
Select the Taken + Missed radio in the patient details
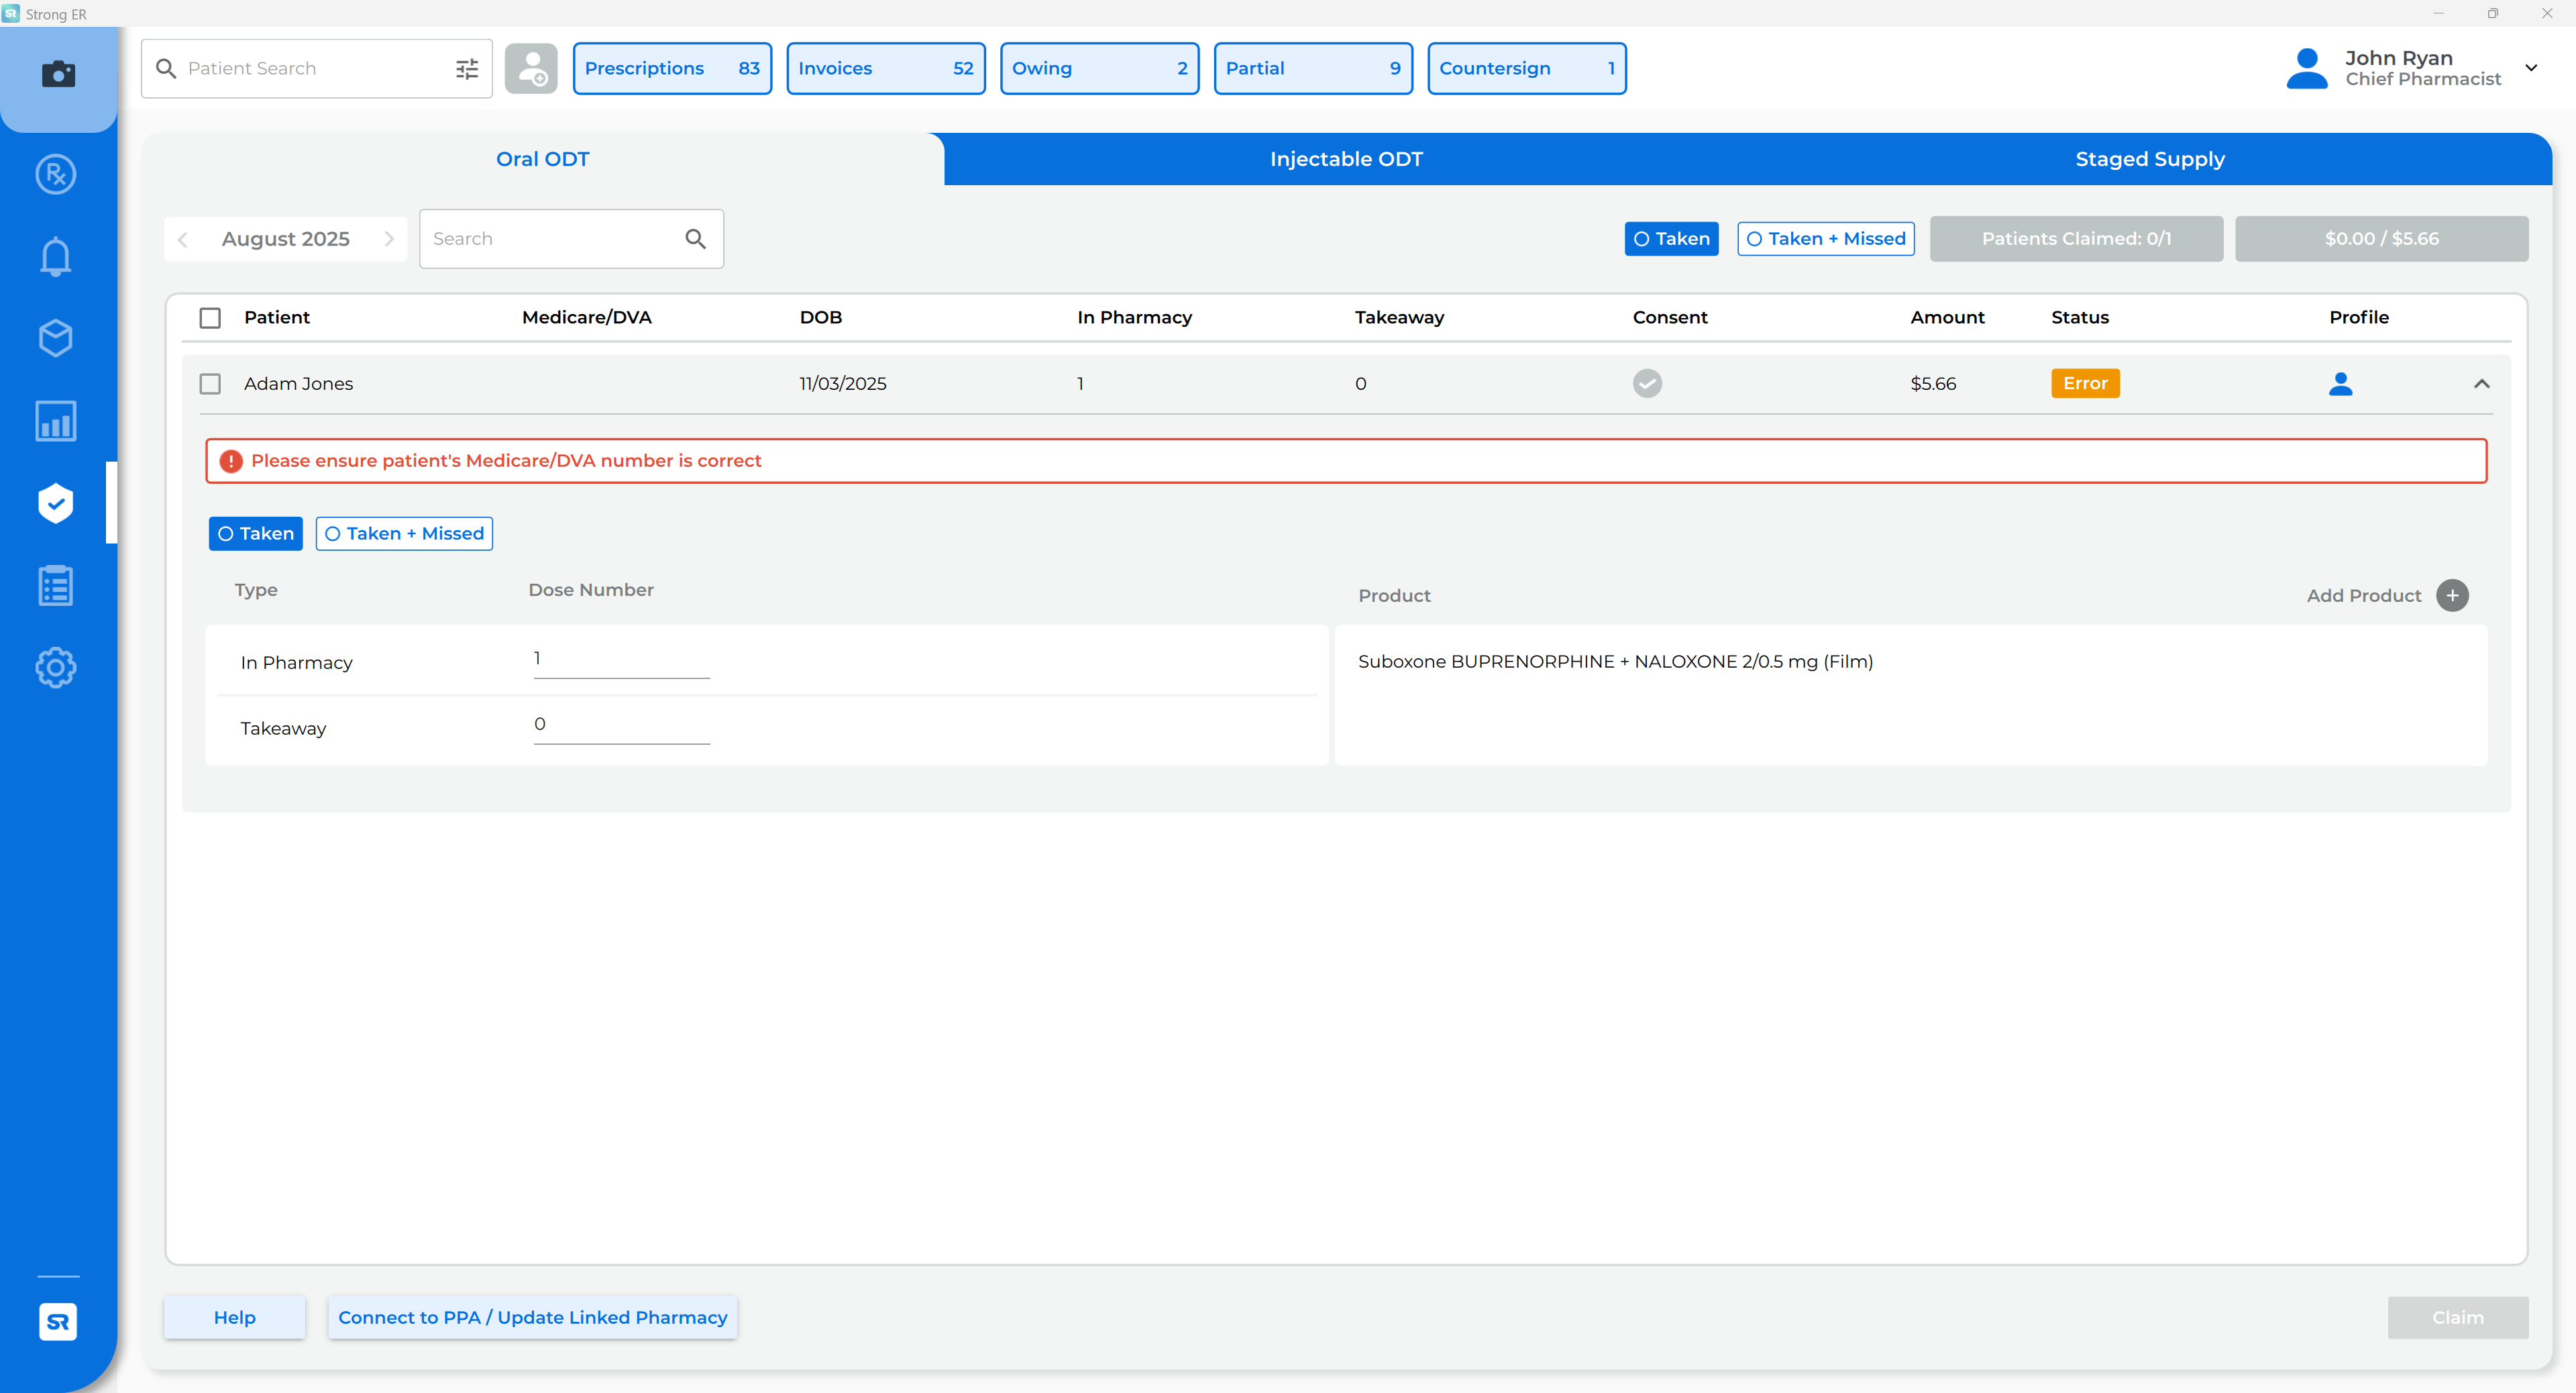404,533
